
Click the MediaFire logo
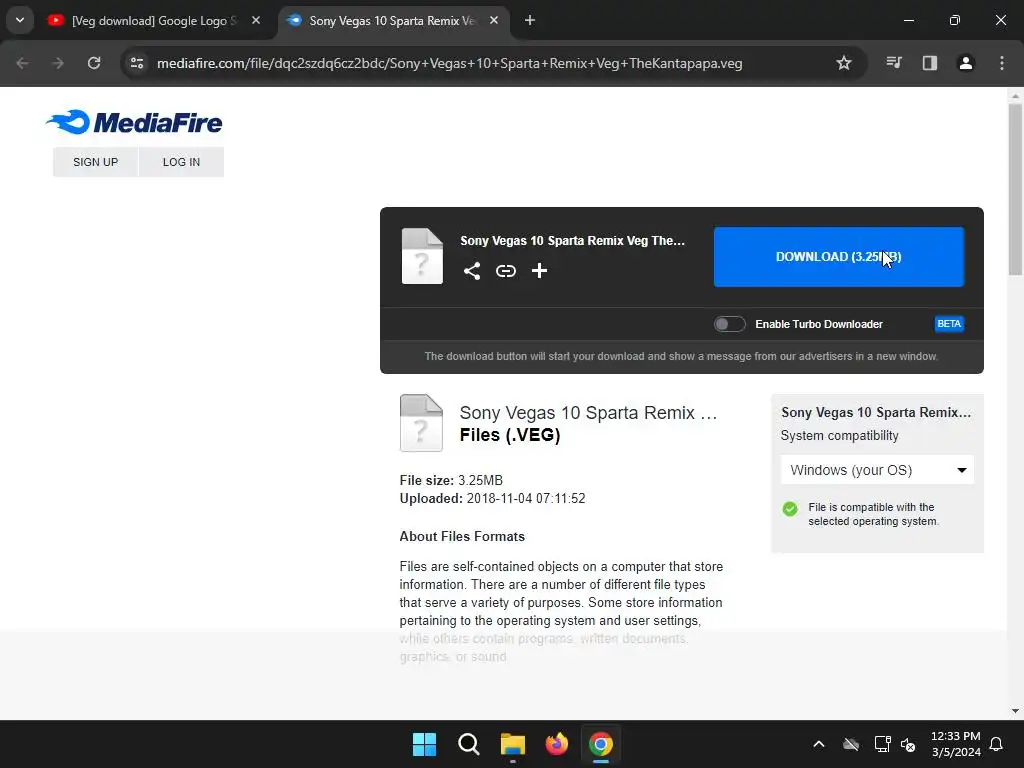coord(135,122)
